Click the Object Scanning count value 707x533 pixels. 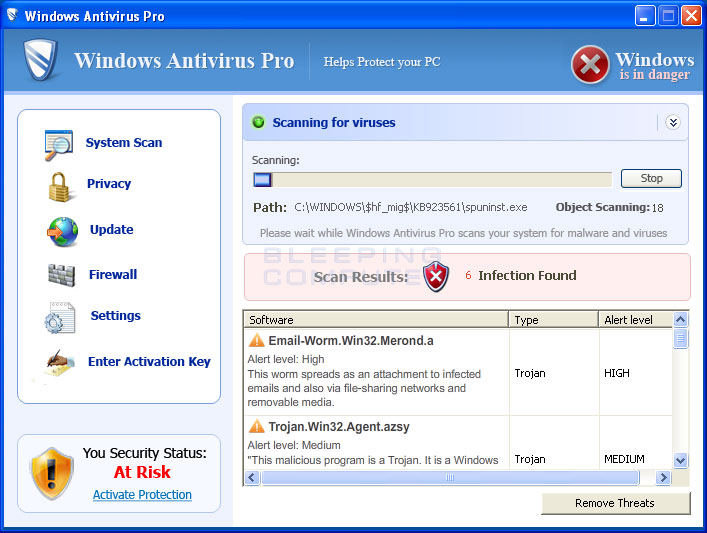(657, 208)
